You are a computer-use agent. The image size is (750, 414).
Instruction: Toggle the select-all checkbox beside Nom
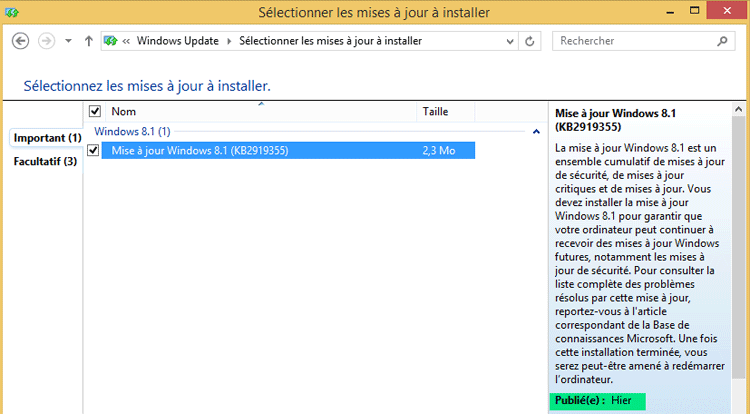pos(95,112)
